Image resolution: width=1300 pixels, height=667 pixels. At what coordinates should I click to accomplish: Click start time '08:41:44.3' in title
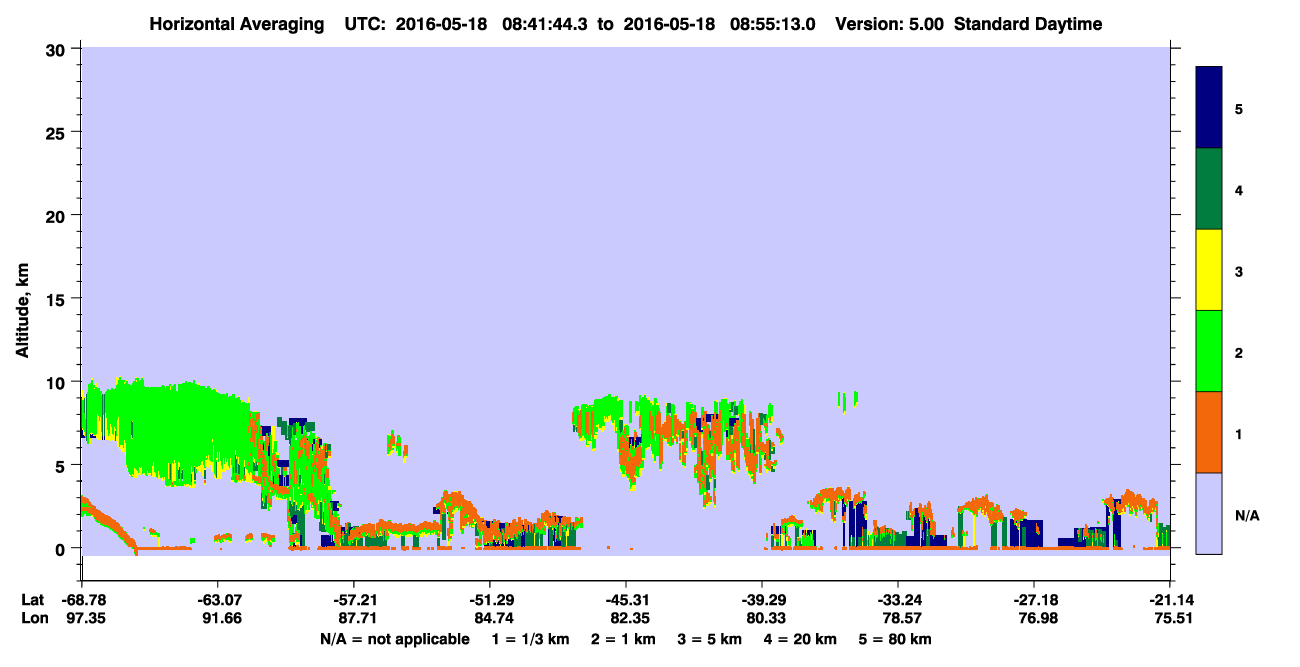[547, 24]
